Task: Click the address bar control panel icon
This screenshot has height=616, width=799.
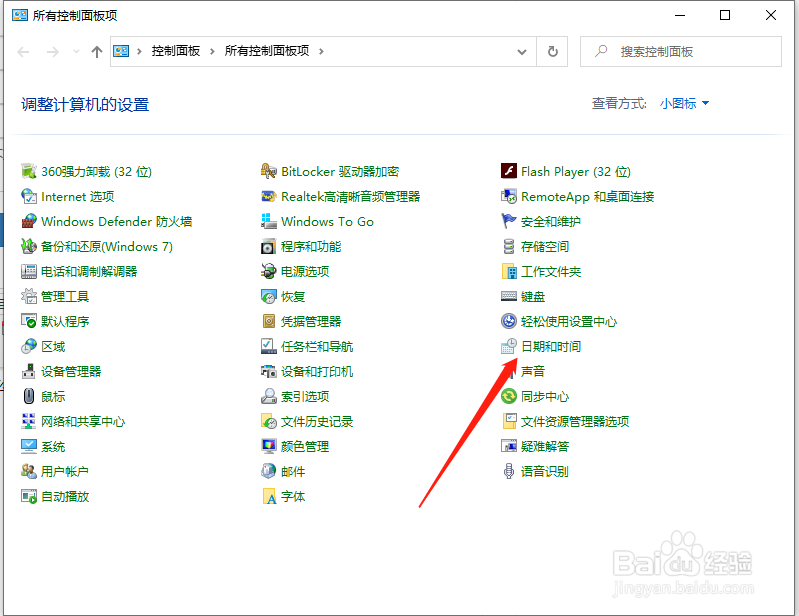Action: (121, 51)
